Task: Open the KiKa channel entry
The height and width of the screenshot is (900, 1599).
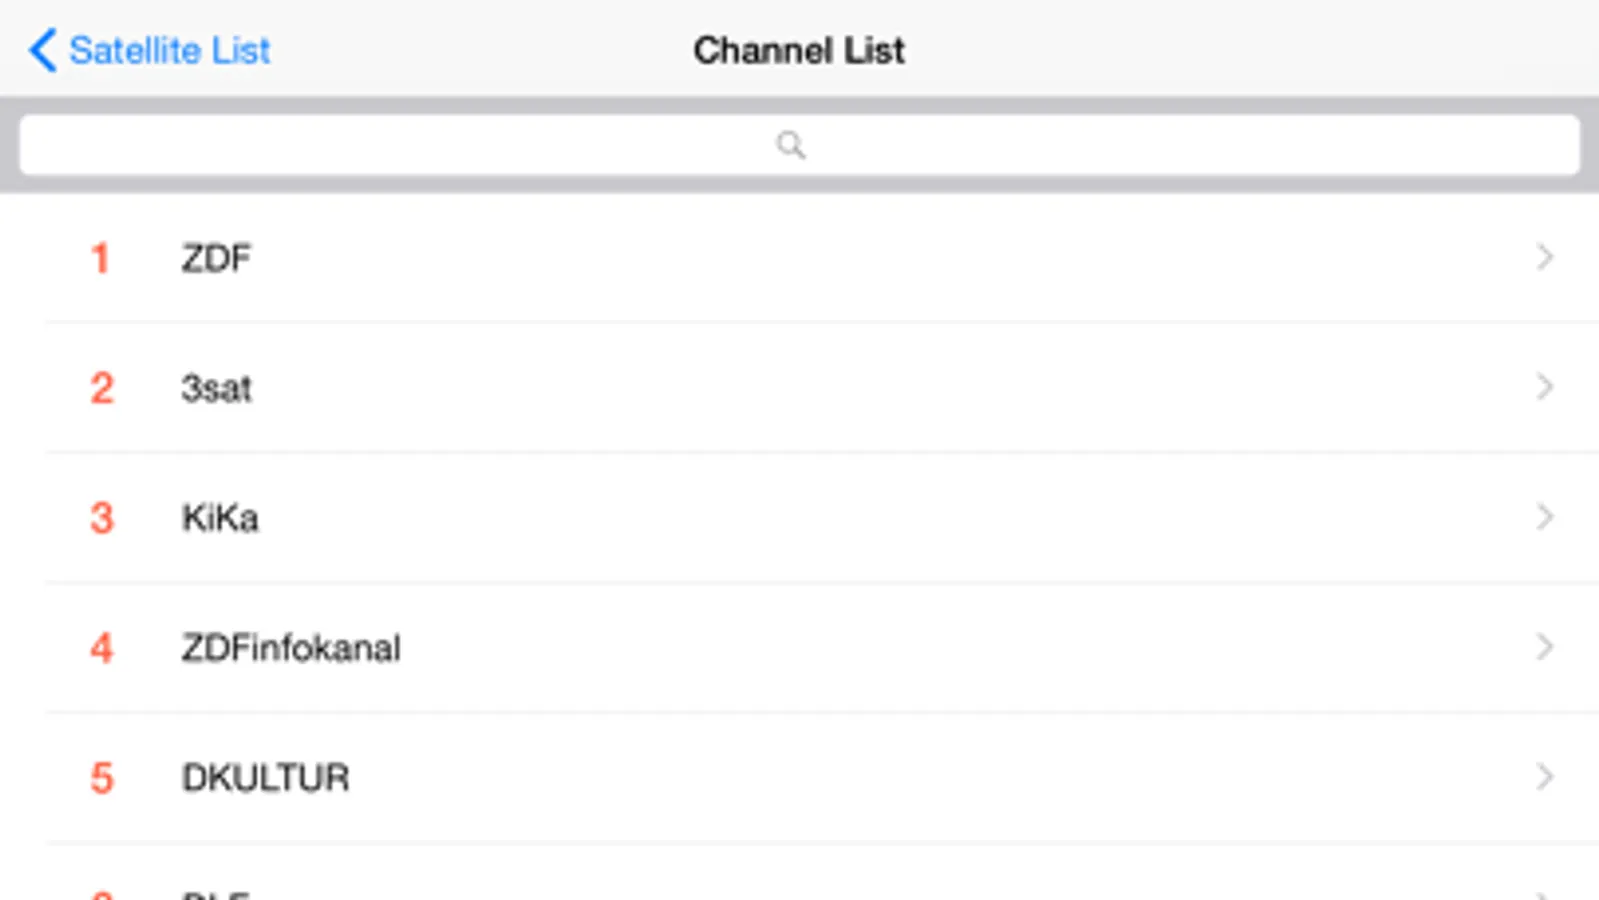Action: pyautogui.click(x=220, y=518)
